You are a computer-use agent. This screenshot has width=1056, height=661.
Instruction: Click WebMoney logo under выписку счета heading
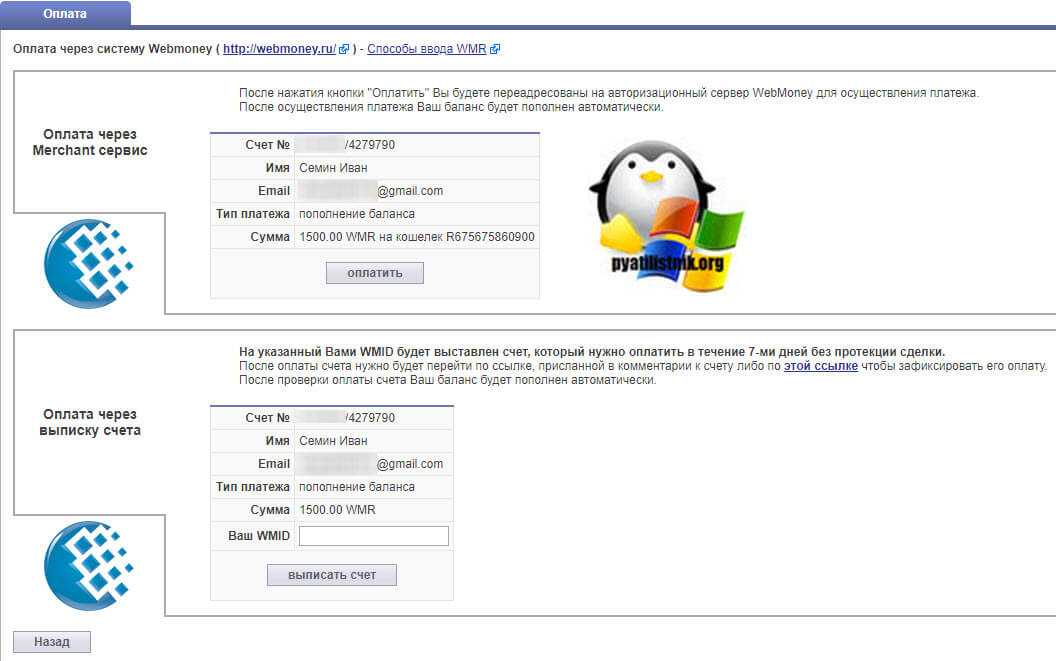pyautogui.click(x=88, y=566)
